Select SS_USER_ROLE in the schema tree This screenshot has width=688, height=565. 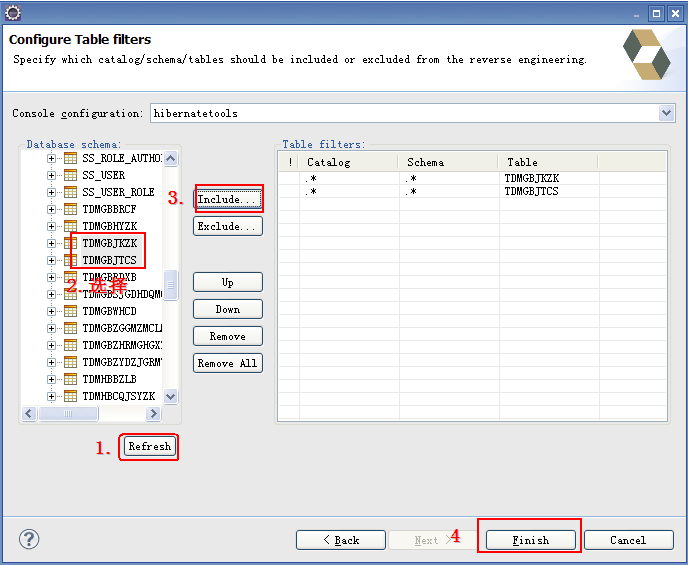(118, 192)
